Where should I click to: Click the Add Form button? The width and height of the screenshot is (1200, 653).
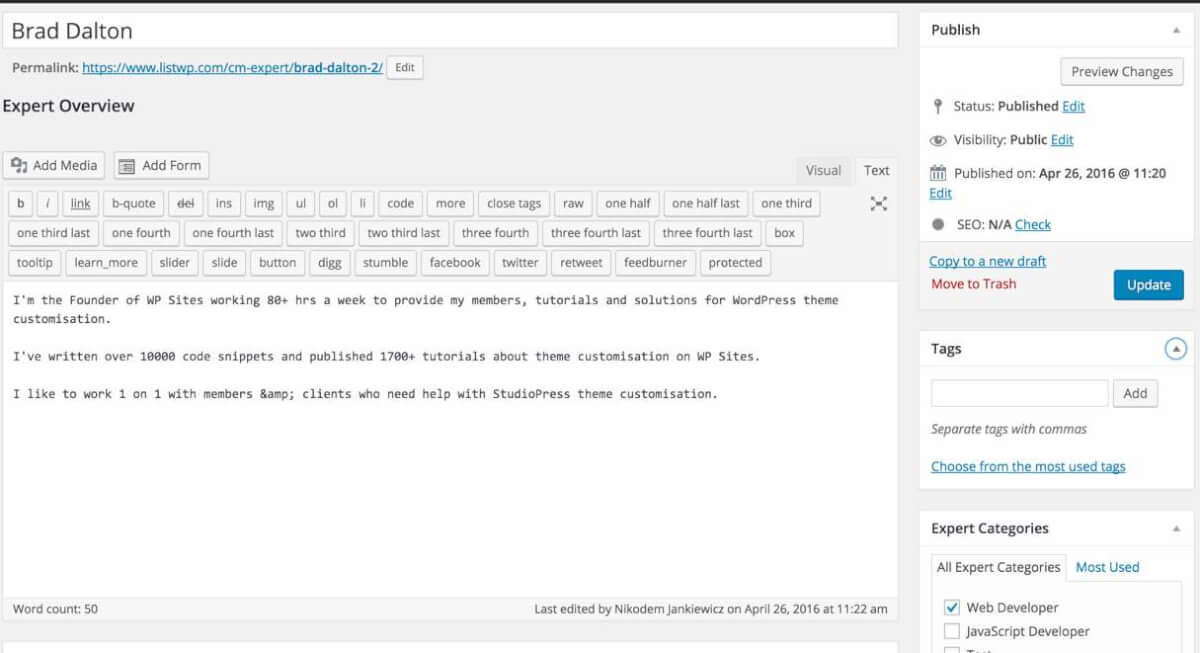pyautogui.click(x=161, y=166)
